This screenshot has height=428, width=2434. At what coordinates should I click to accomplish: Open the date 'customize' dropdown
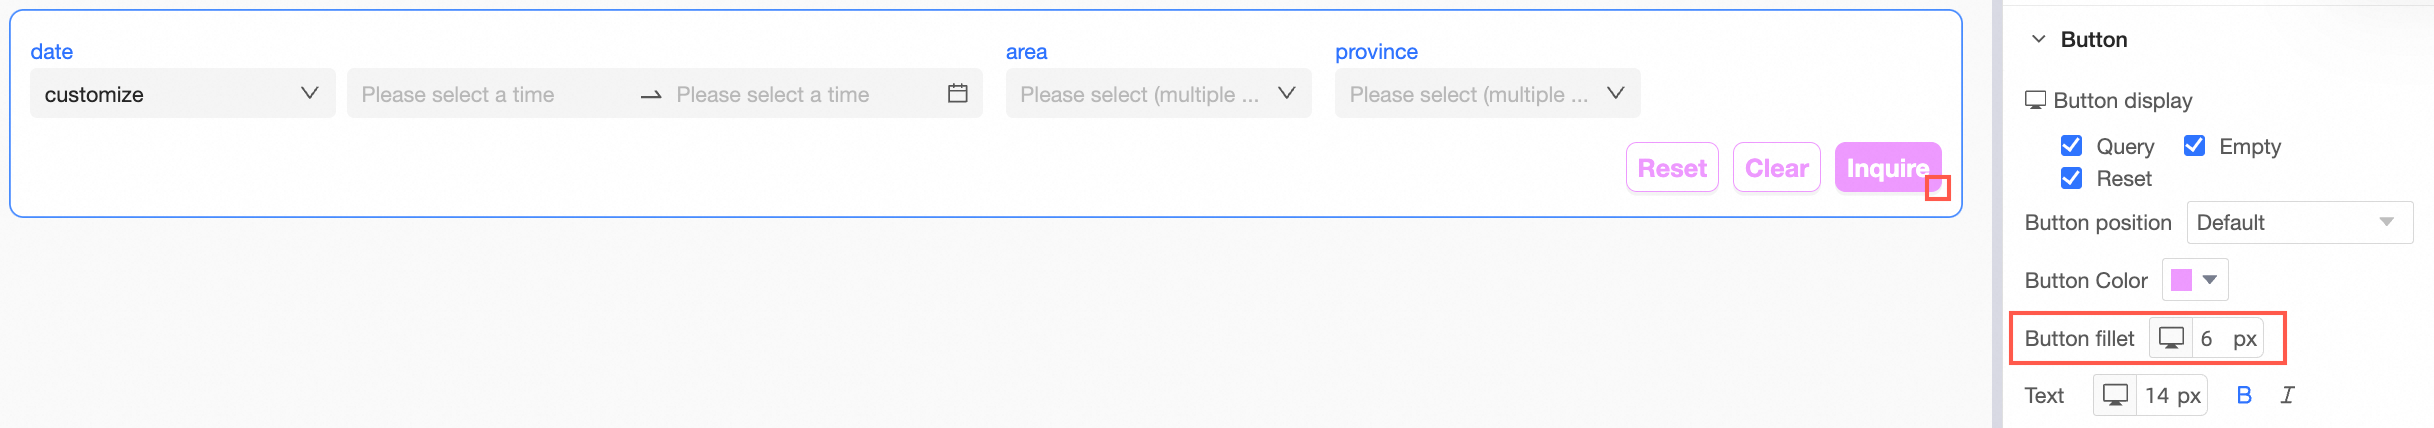point(182,94)
